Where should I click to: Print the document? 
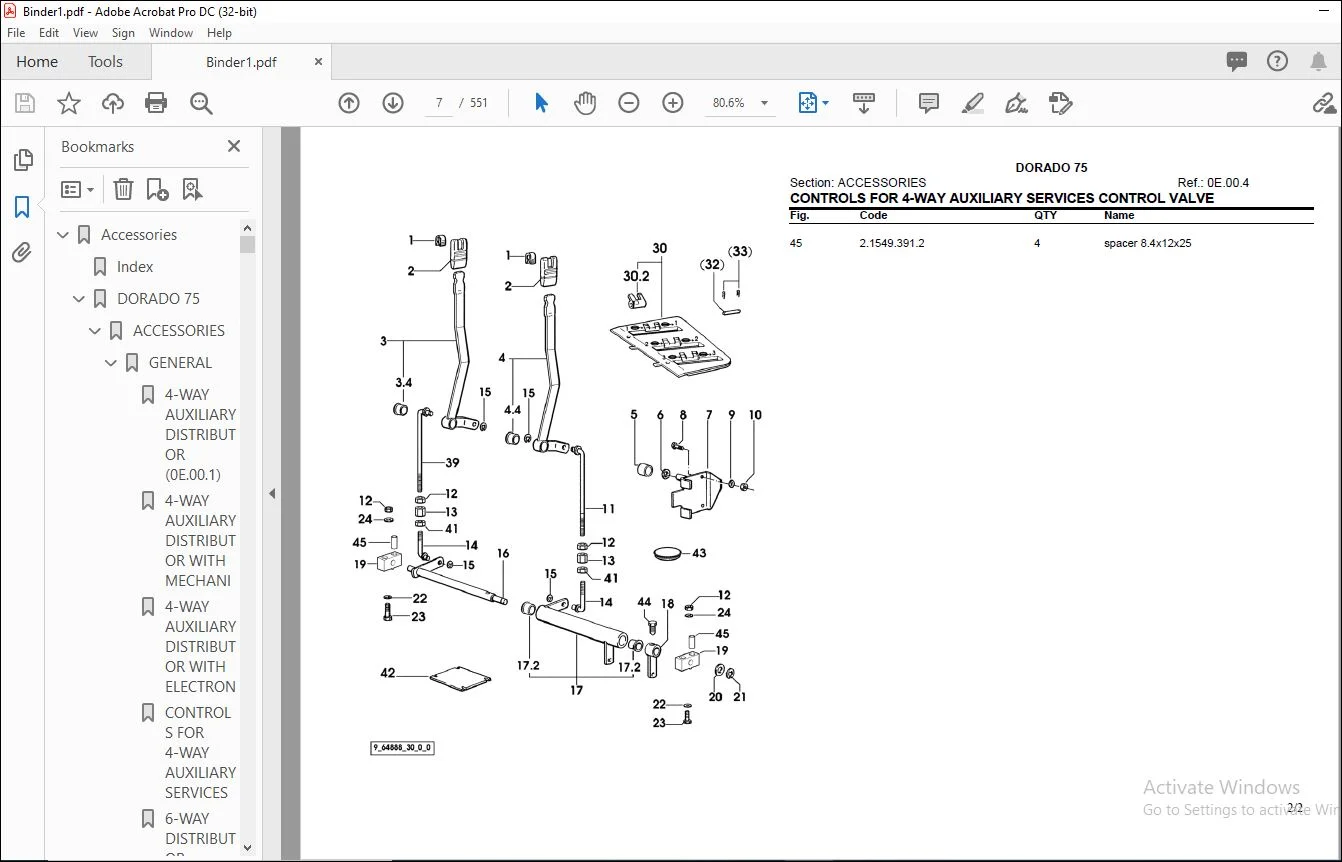(x=156, y=103)
